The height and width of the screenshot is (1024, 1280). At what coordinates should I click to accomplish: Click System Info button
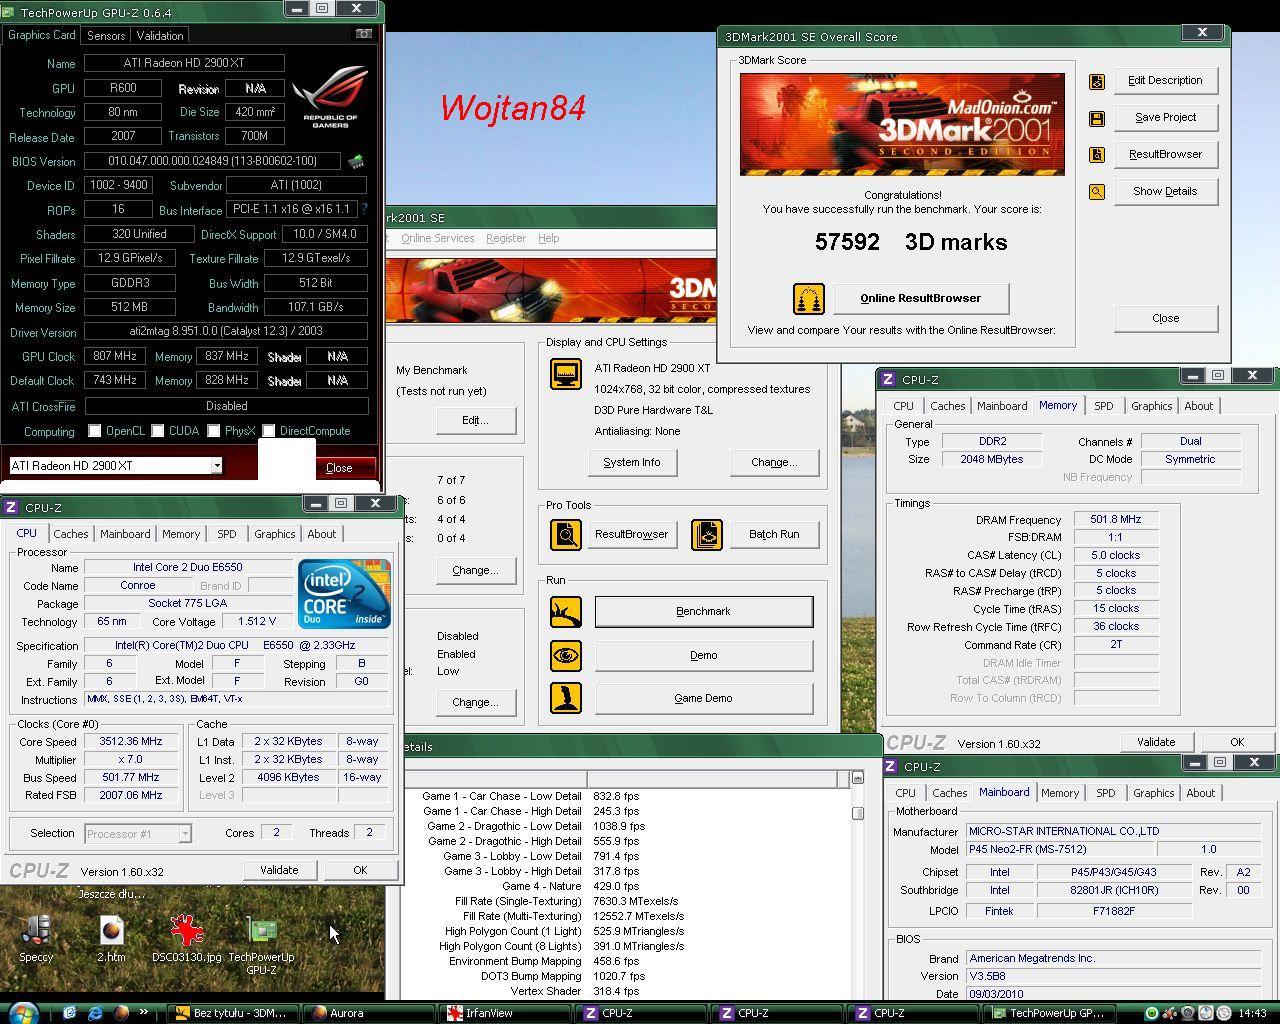click(x=631, y=462)
